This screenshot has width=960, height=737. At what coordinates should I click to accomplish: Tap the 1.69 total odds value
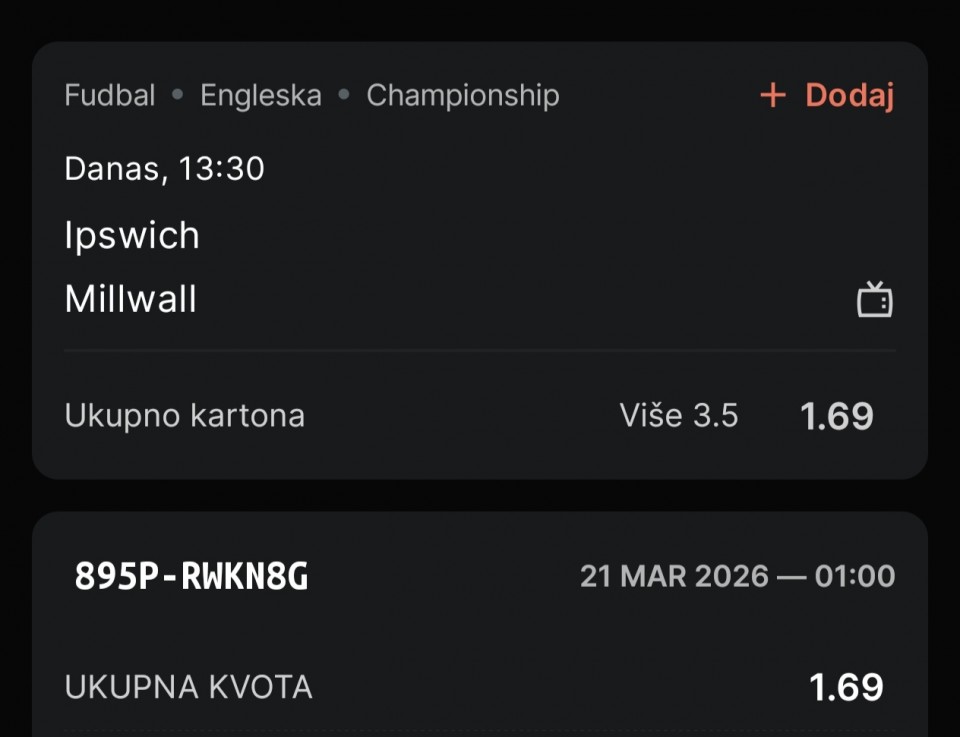[846, 687]
